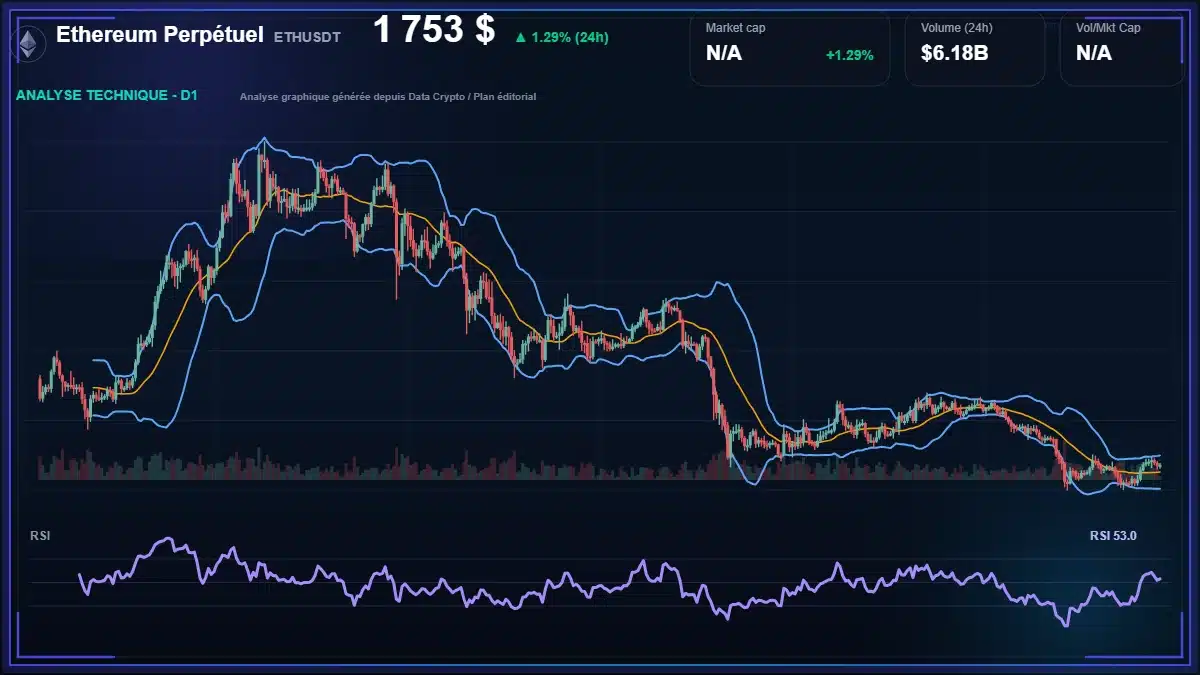
Task: Click the ANALYSE TECHNIQUE - D1 heading
Action: click(106, 96)
